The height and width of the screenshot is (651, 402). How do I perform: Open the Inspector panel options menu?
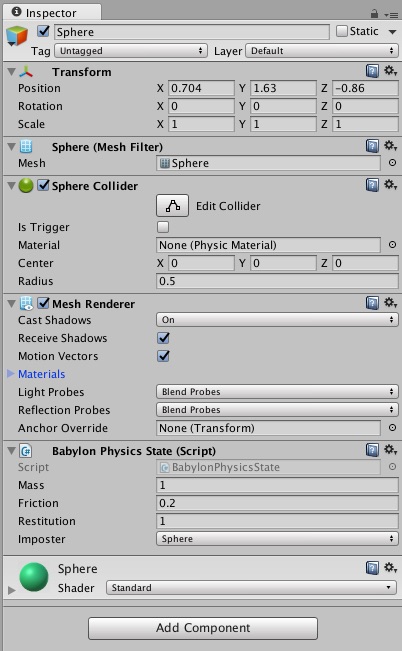tap(391, 15)
